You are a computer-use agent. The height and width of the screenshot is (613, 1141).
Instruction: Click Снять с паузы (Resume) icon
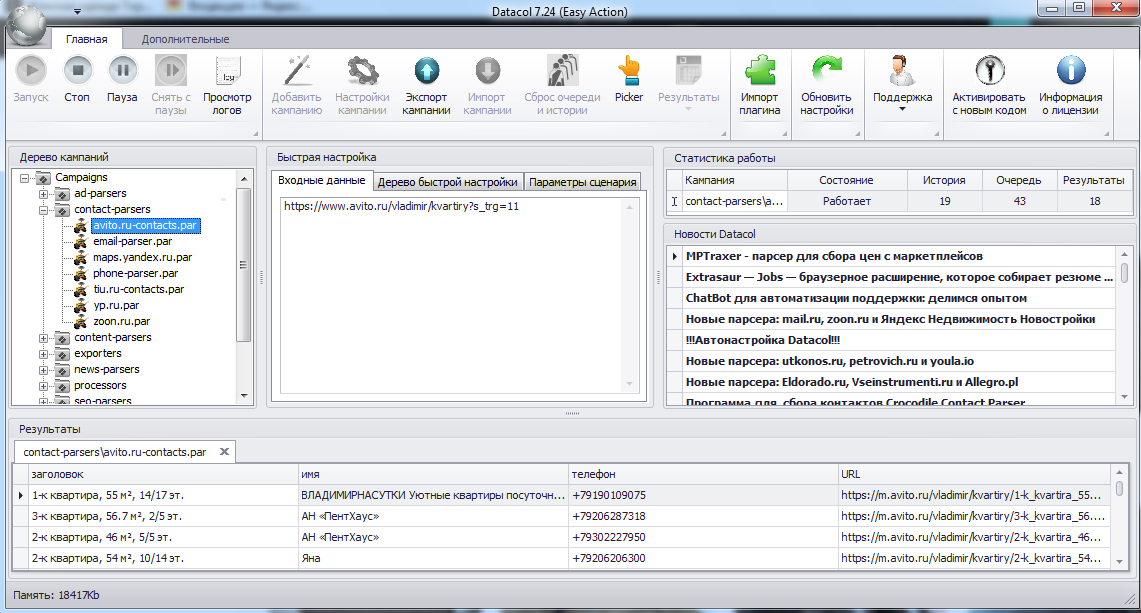pos(171,71)
